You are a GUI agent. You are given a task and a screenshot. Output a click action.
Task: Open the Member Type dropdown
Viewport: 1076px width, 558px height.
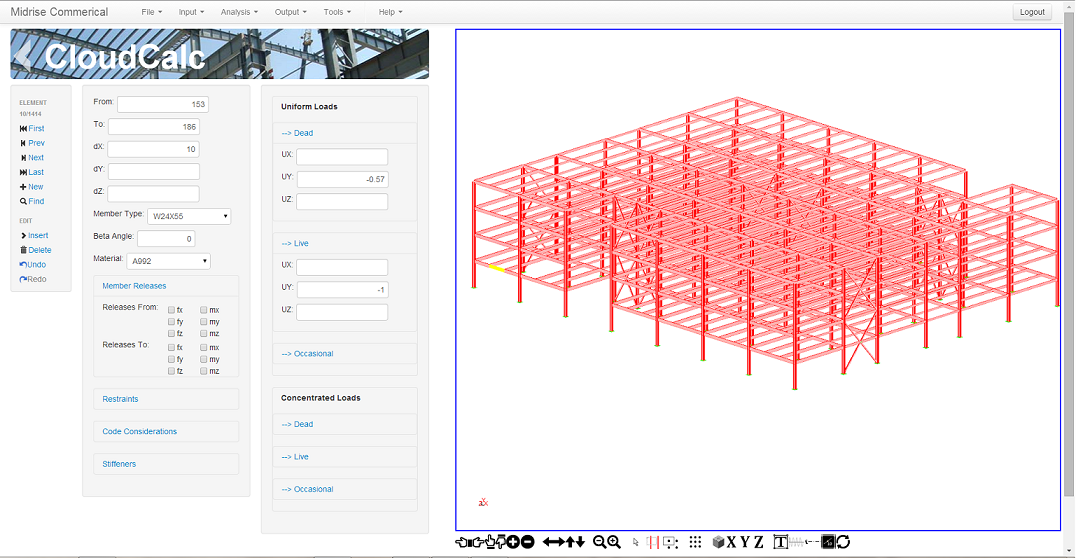point(189,216)
